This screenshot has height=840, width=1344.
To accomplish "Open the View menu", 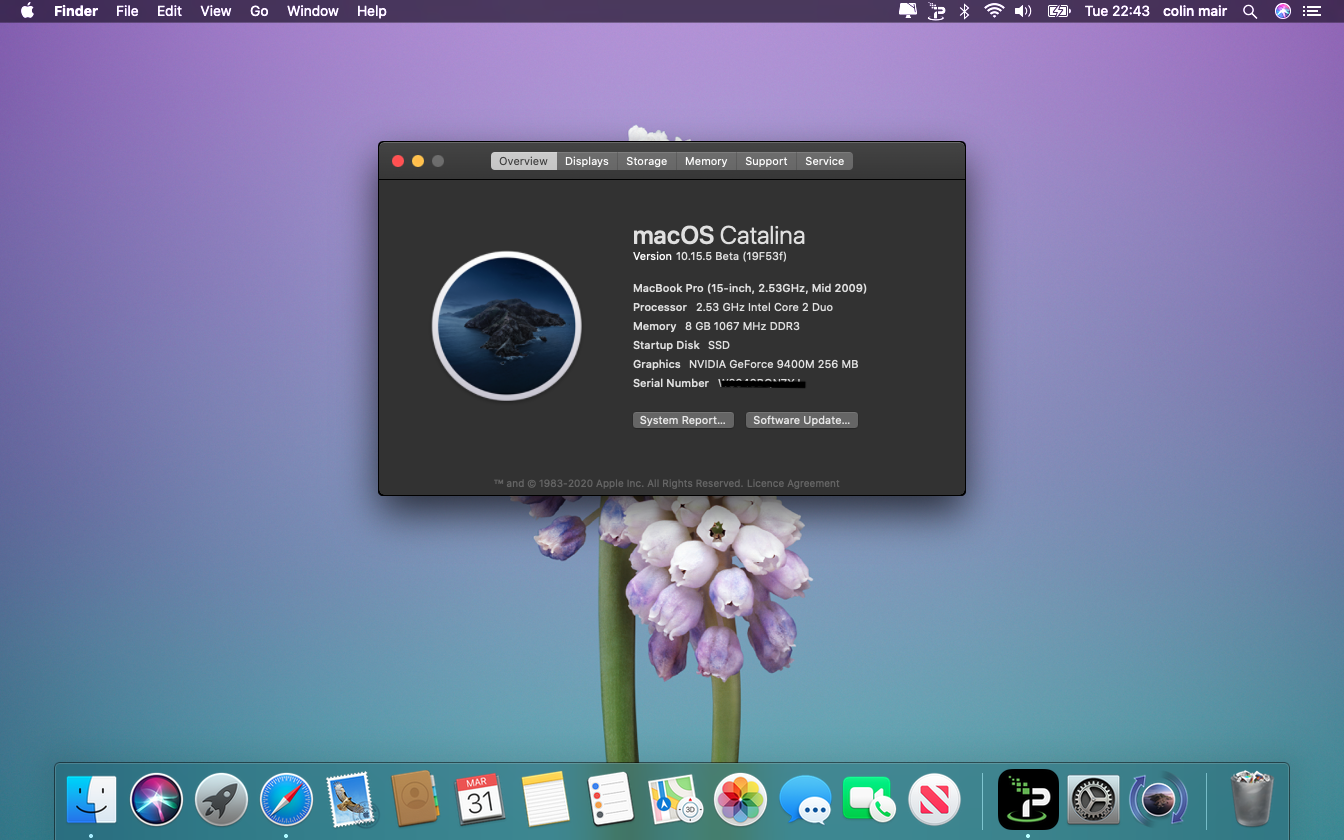I will pos(216,11).
